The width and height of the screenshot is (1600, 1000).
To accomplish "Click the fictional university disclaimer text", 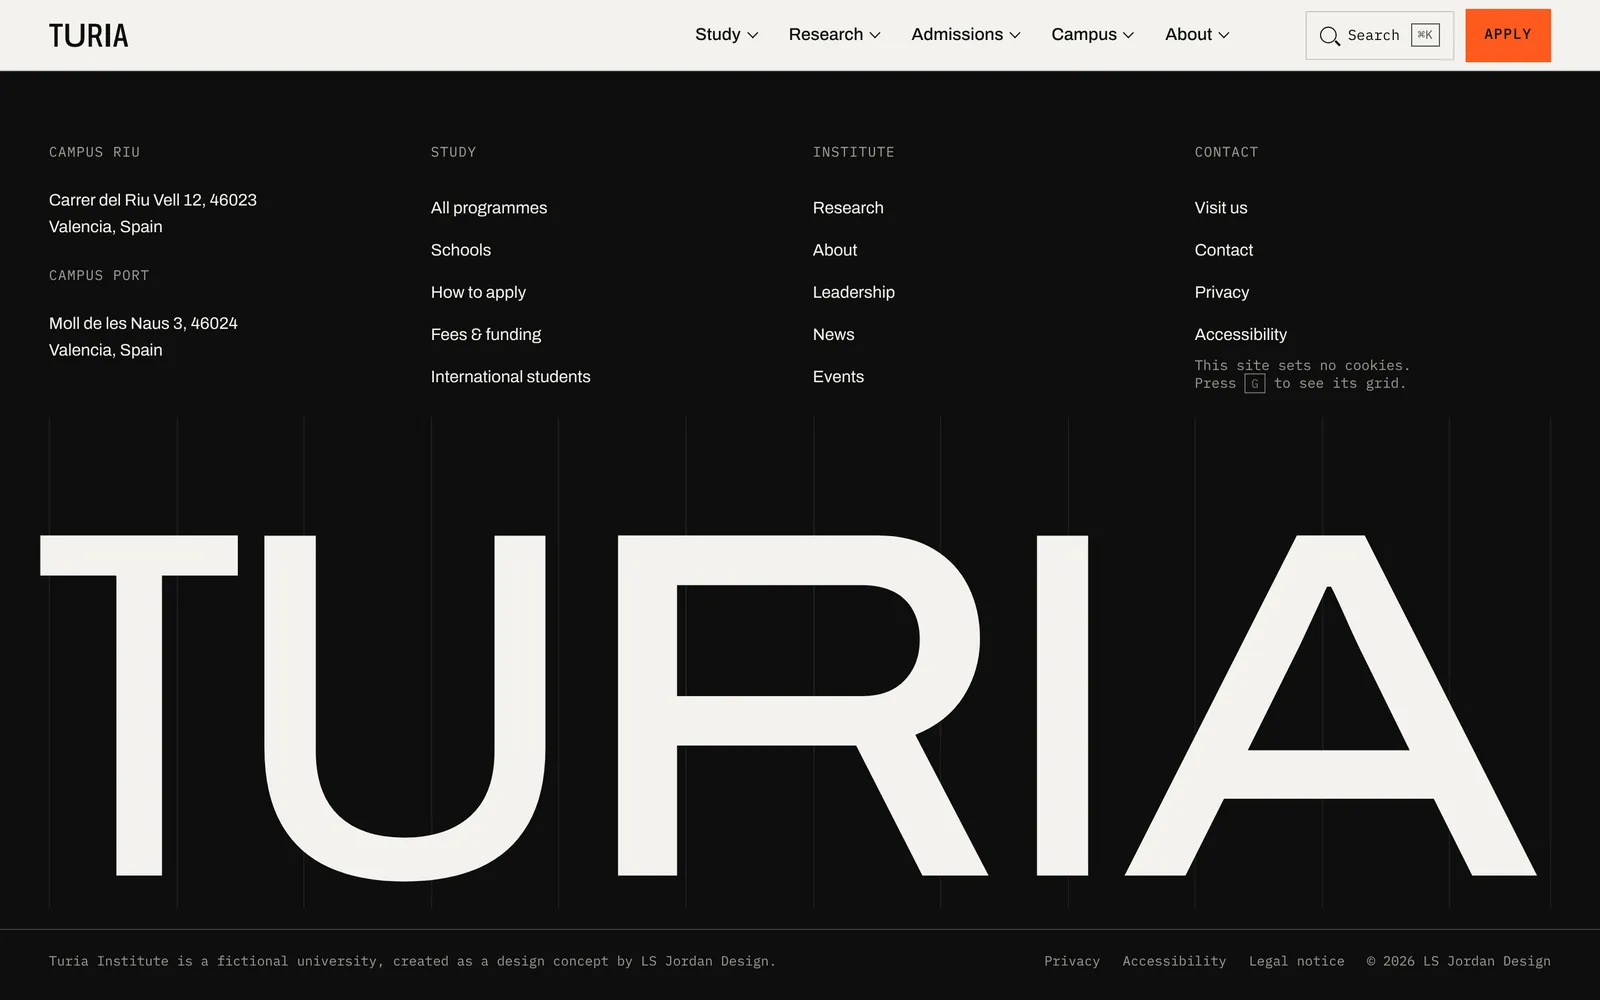I will (x=412, y=961).
